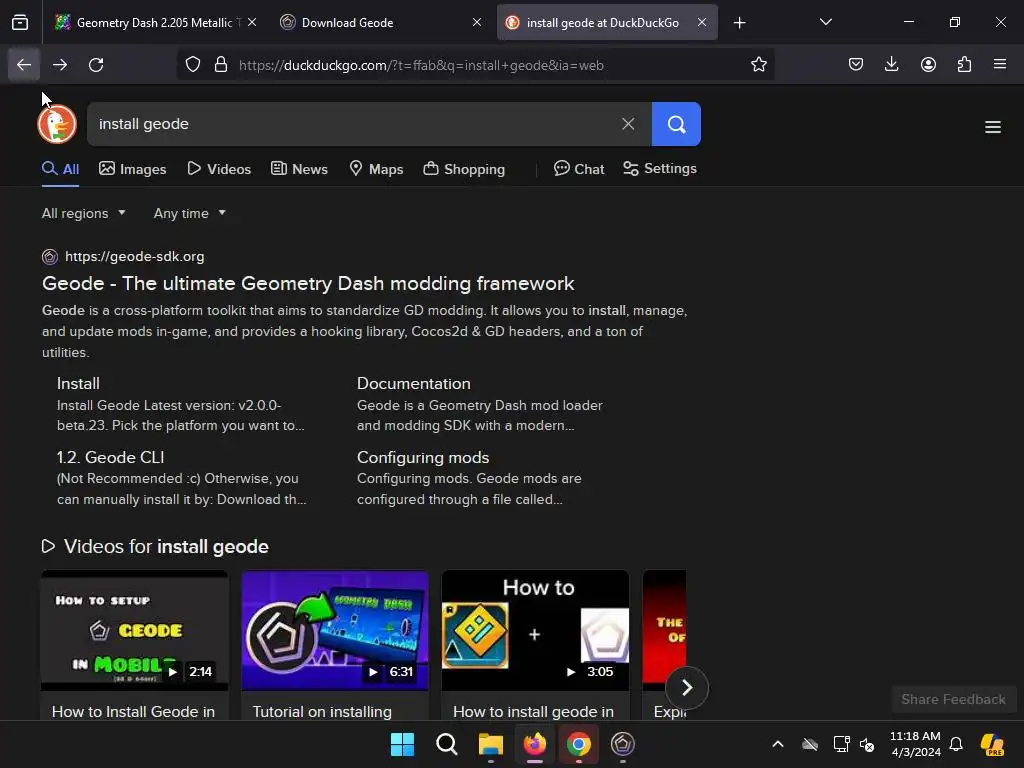
Task: Switch to Firefox in the taskbar
Action: pyautogui.click(x=535, y=744)
